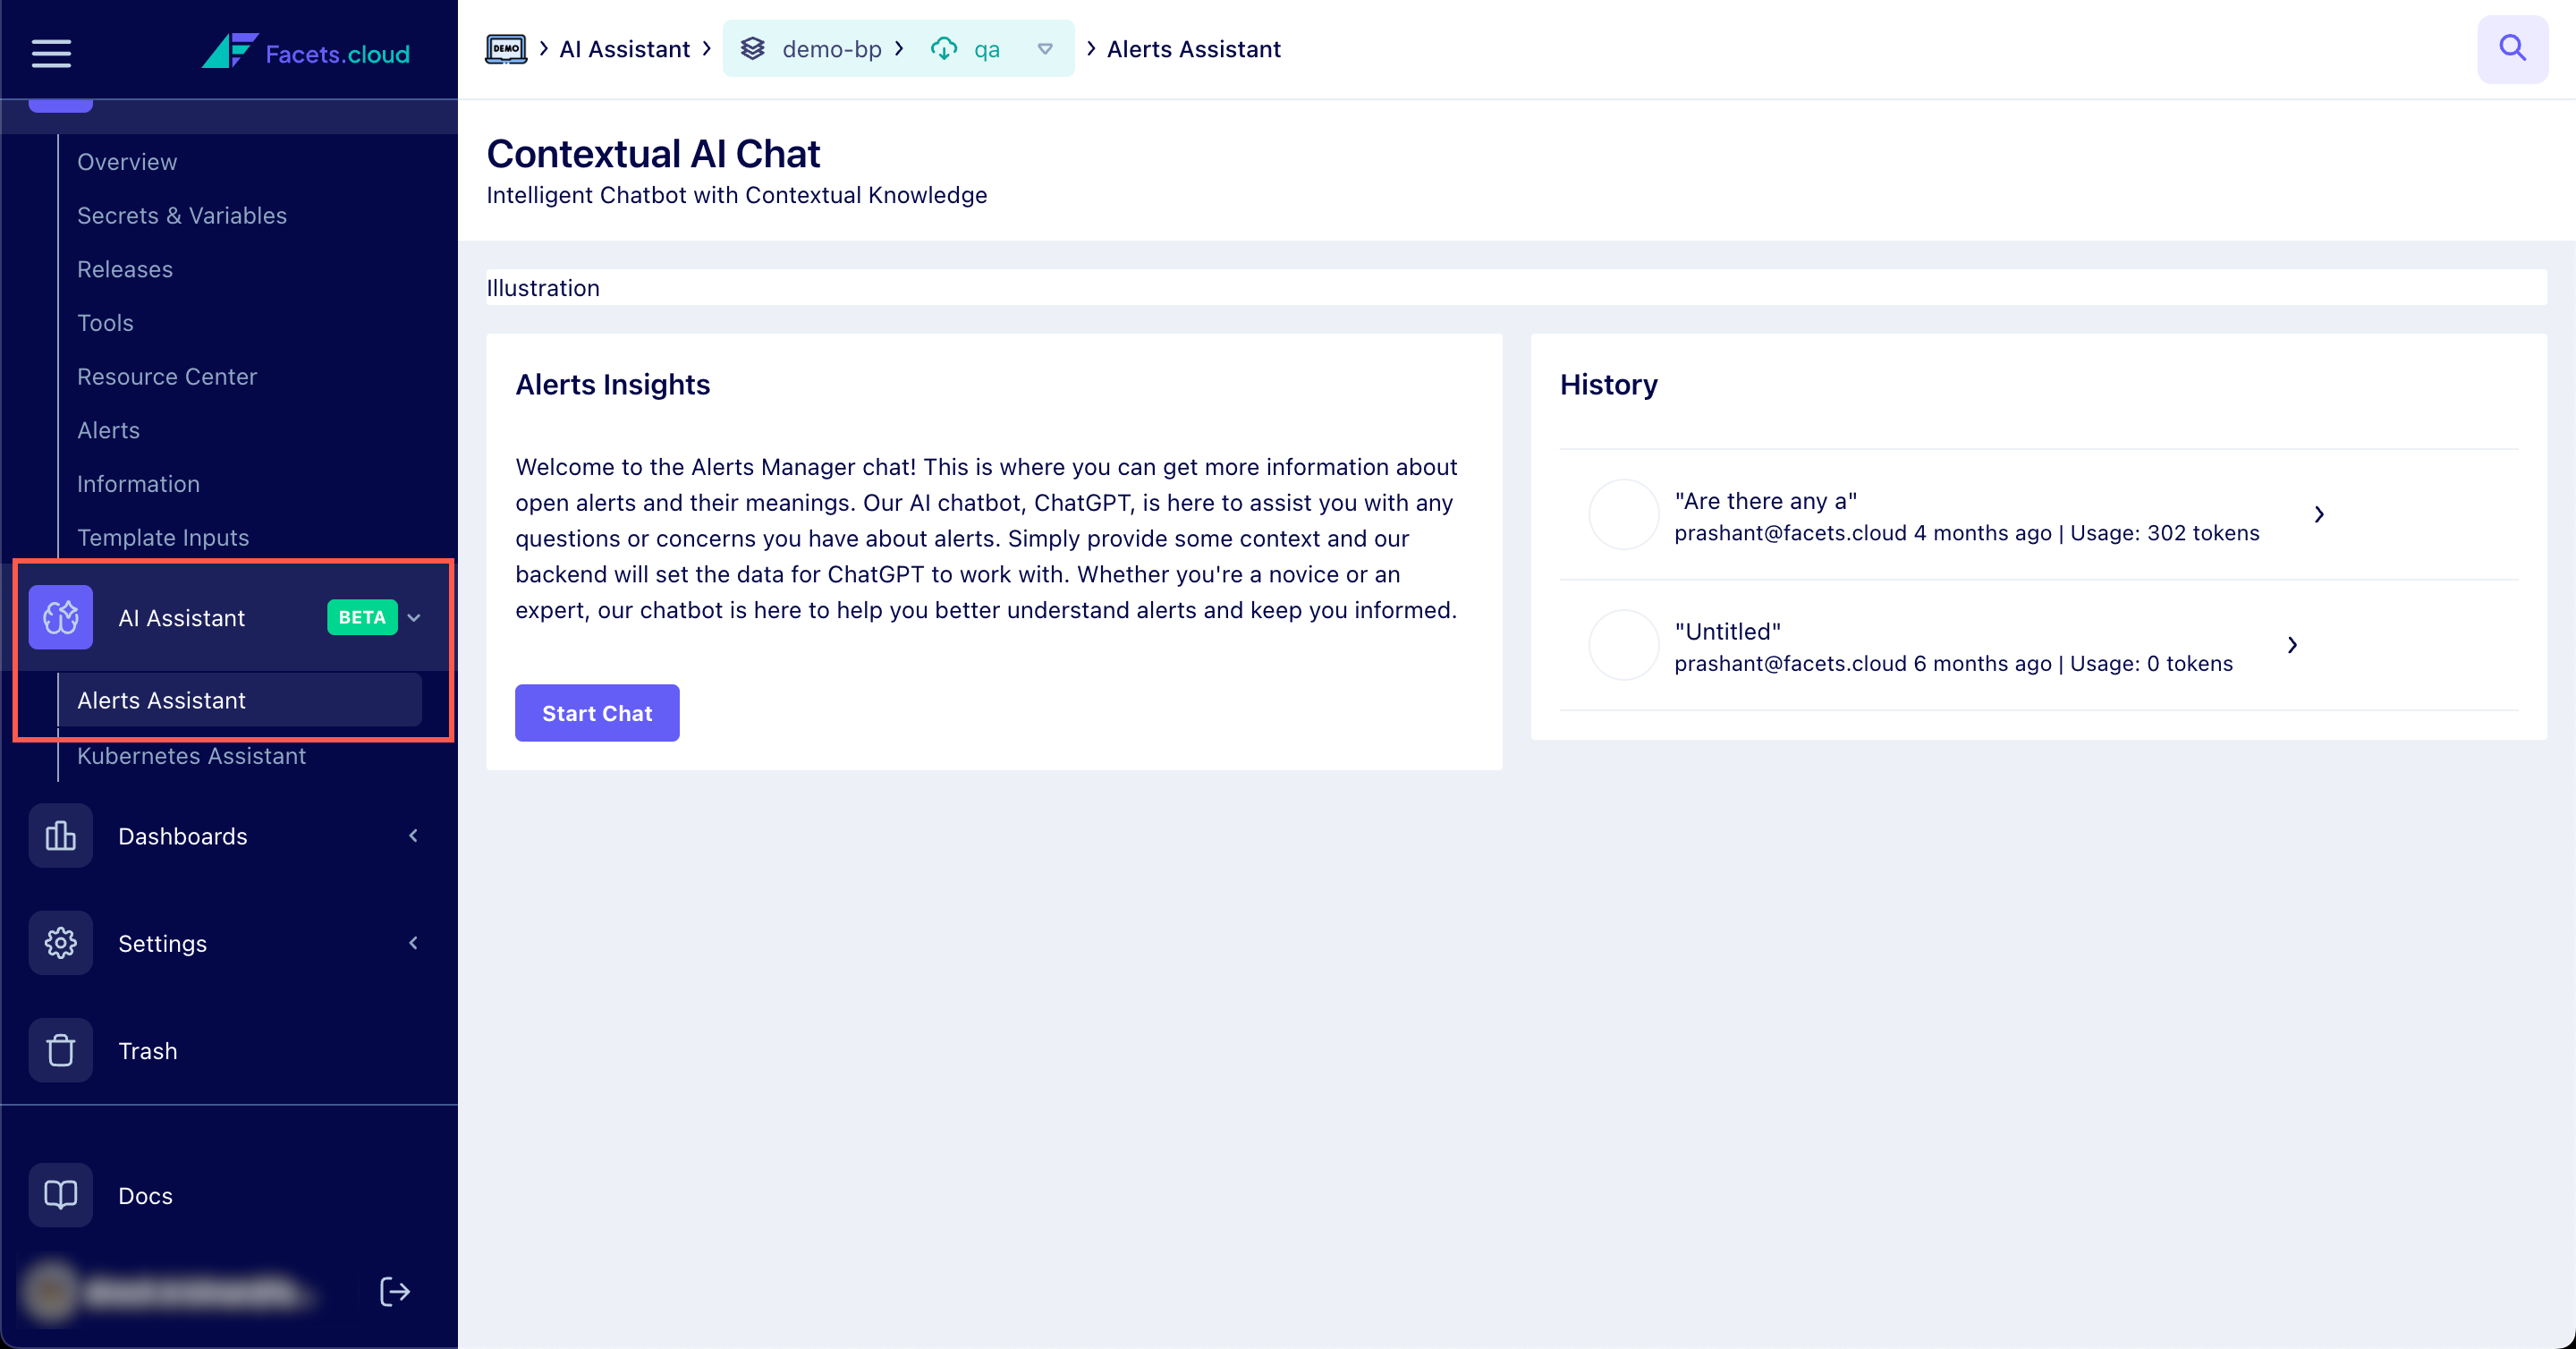
Task: Open the qa environment dropdown arrow
Action: (x=1045, y=49)
